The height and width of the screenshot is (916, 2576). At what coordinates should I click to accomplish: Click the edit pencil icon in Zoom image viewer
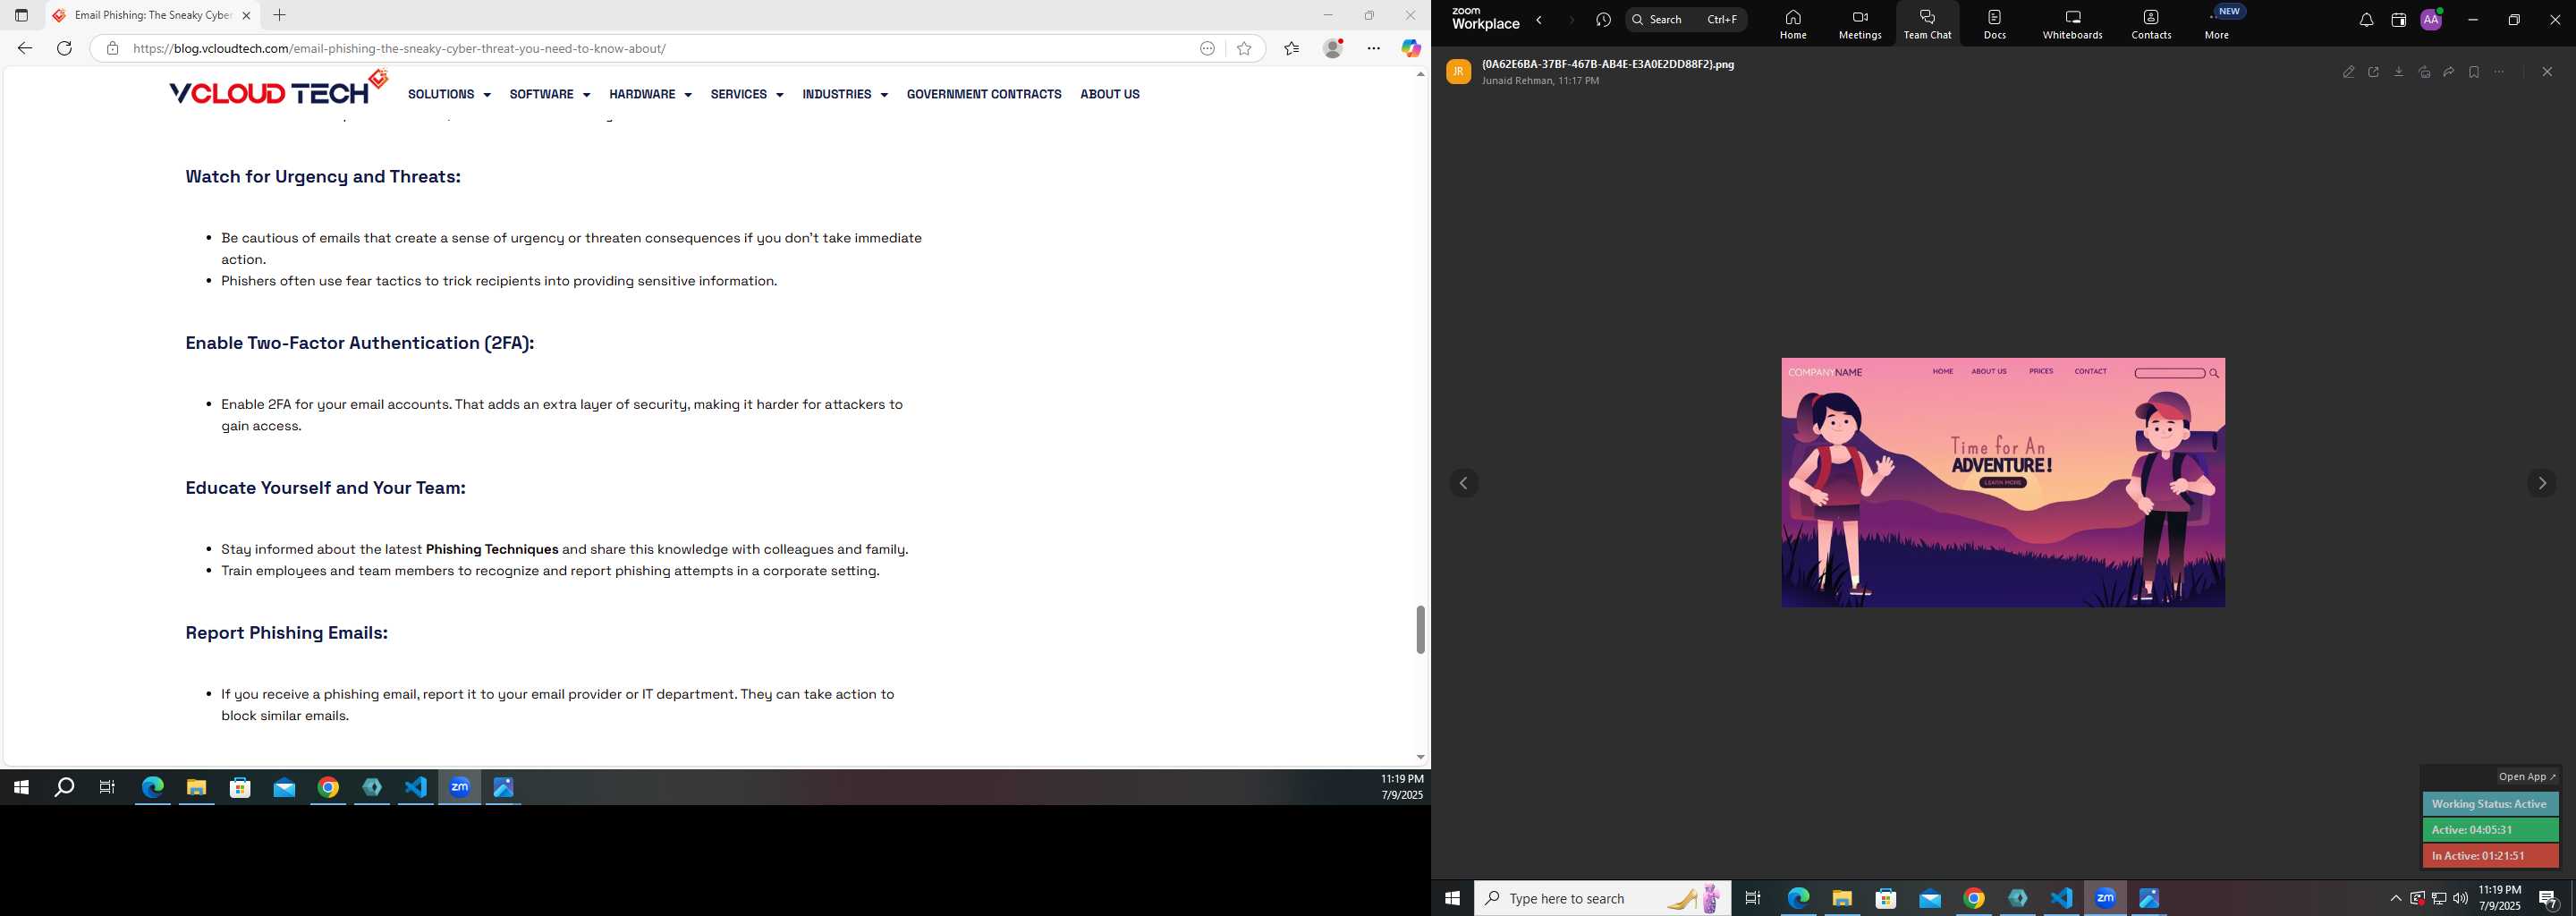click(2349, 72)
